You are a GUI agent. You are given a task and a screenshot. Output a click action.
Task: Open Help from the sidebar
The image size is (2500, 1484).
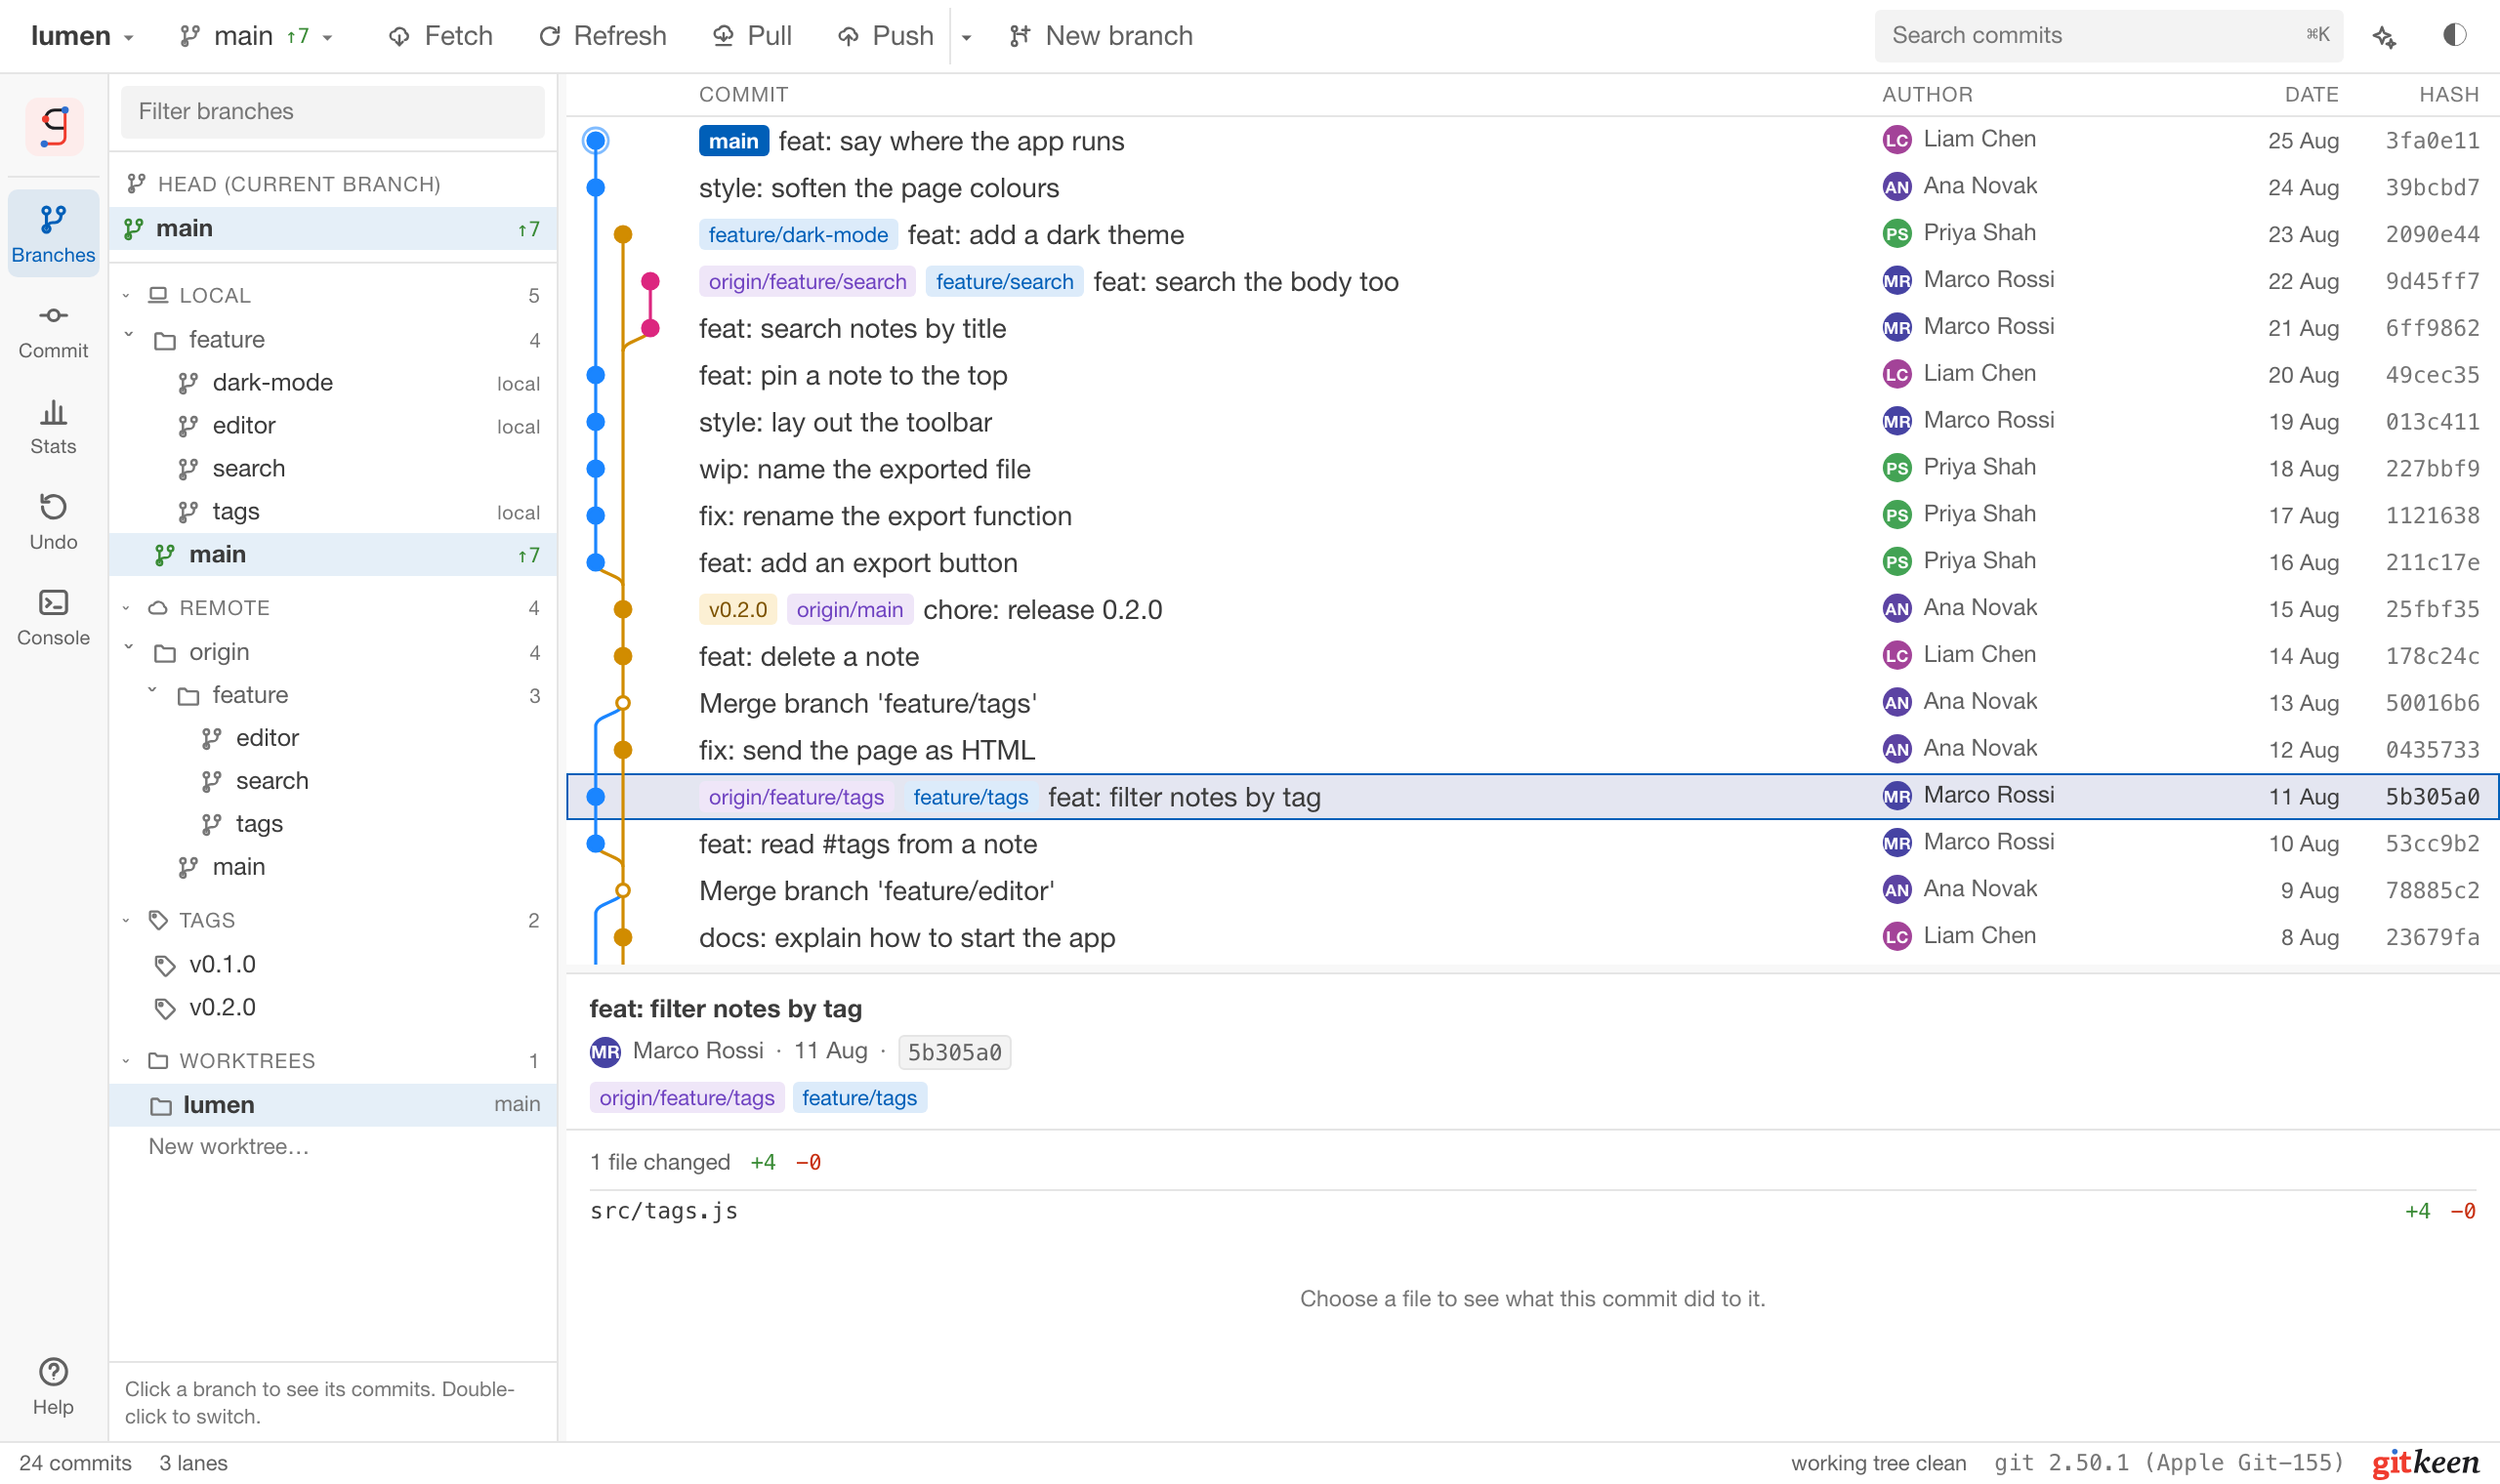53,1386
